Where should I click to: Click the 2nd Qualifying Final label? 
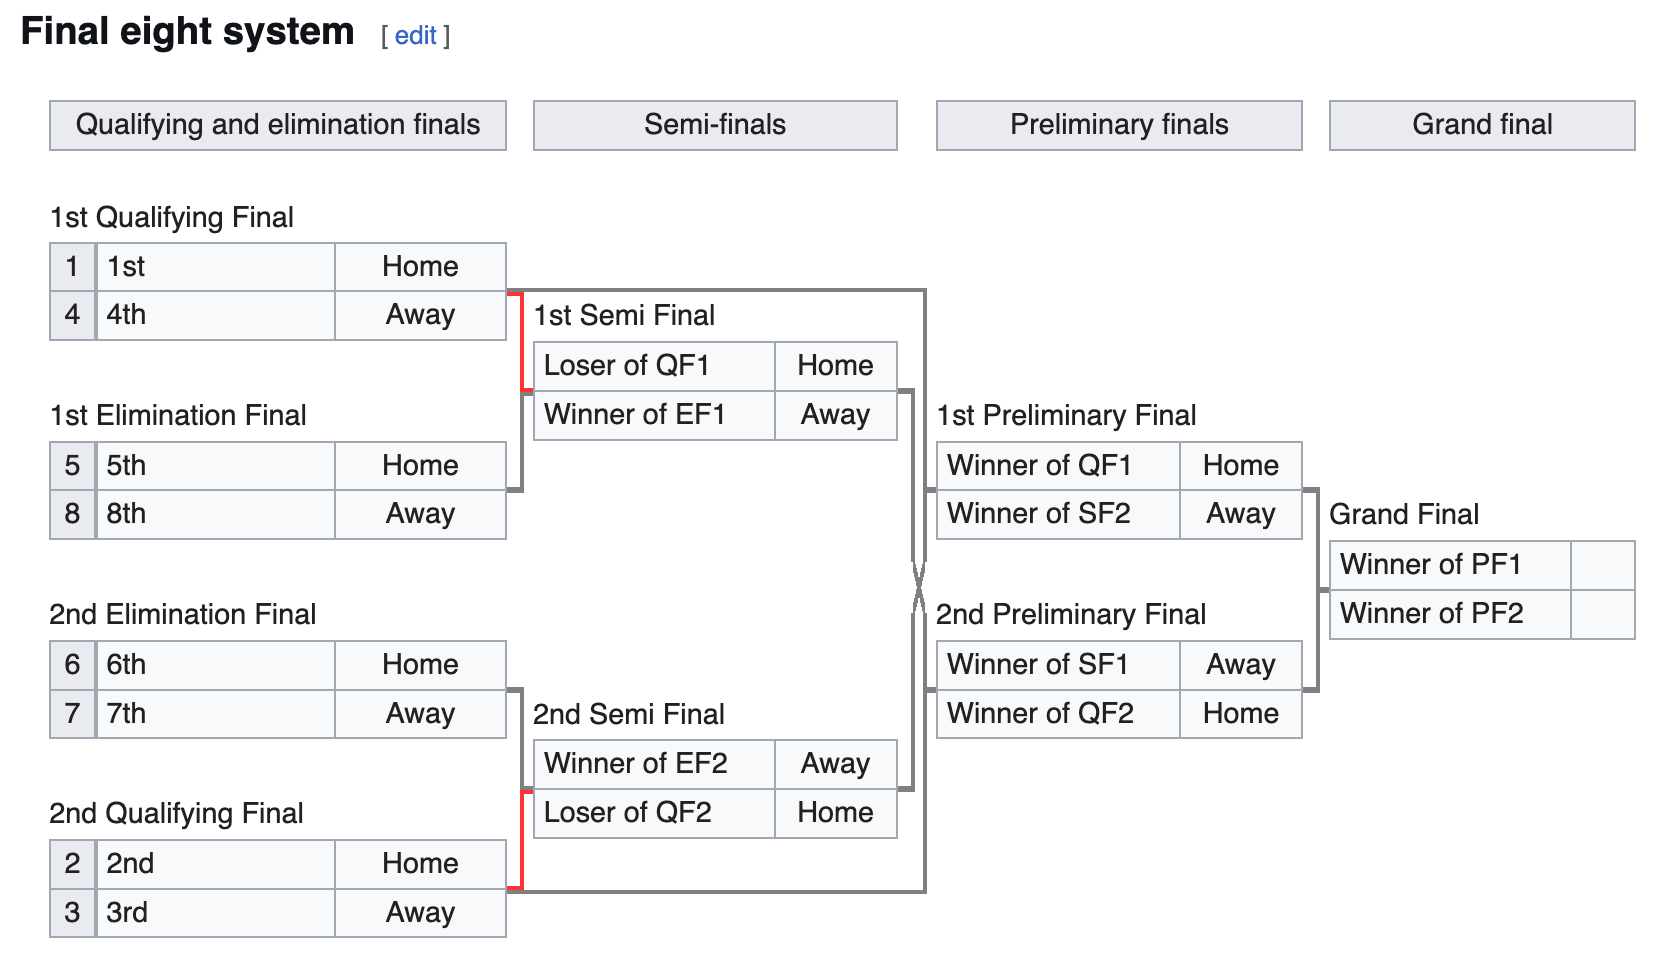(x=176, y=814)
